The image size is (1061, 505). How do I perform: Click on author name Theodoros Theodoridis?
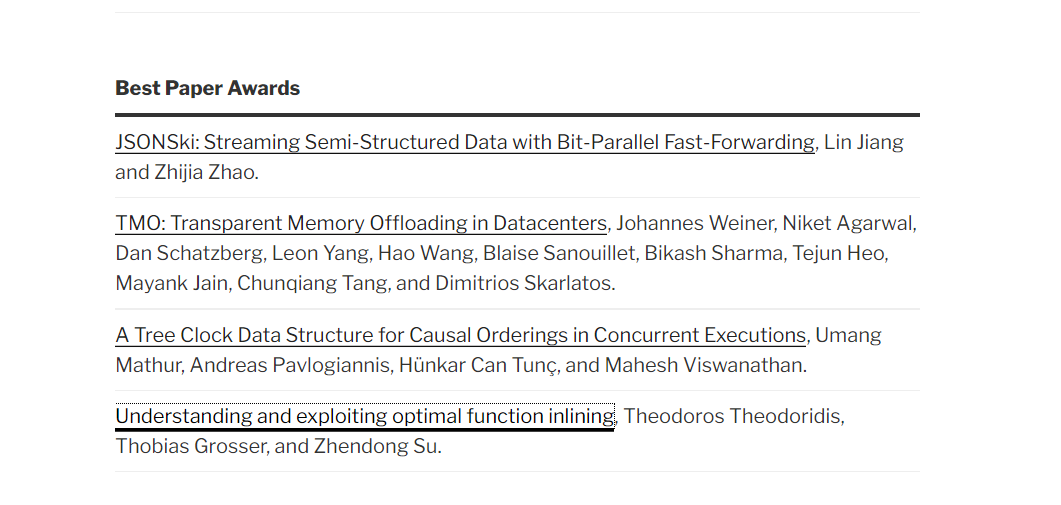(731, 416)
